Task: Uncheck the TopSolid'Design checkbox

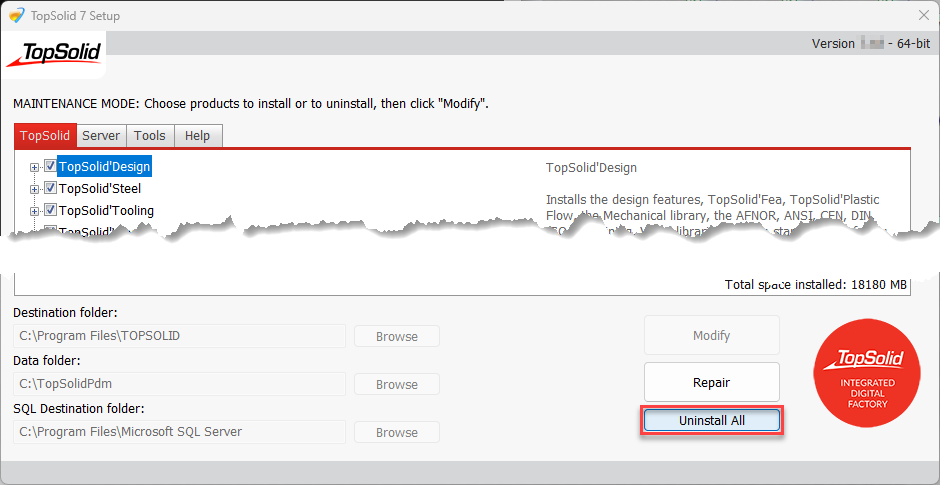Action: 50,166
